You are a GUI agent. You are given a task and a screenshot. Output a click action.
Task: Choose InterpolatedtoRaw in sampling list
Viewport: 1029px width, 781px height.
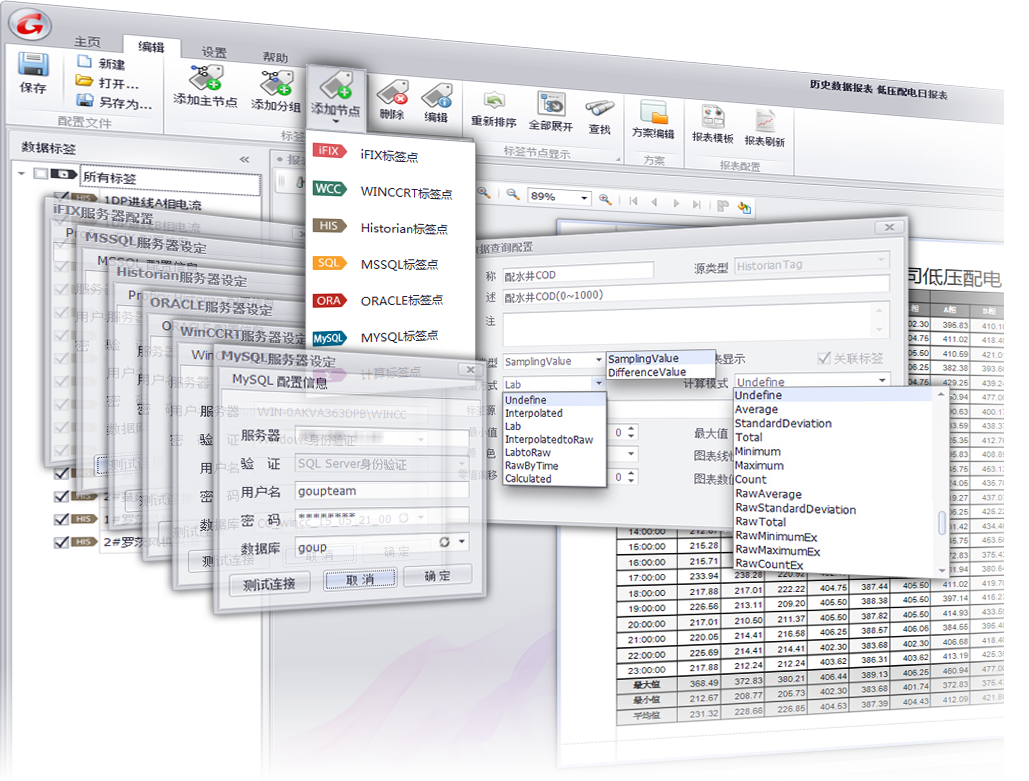[x=554, y=439]
